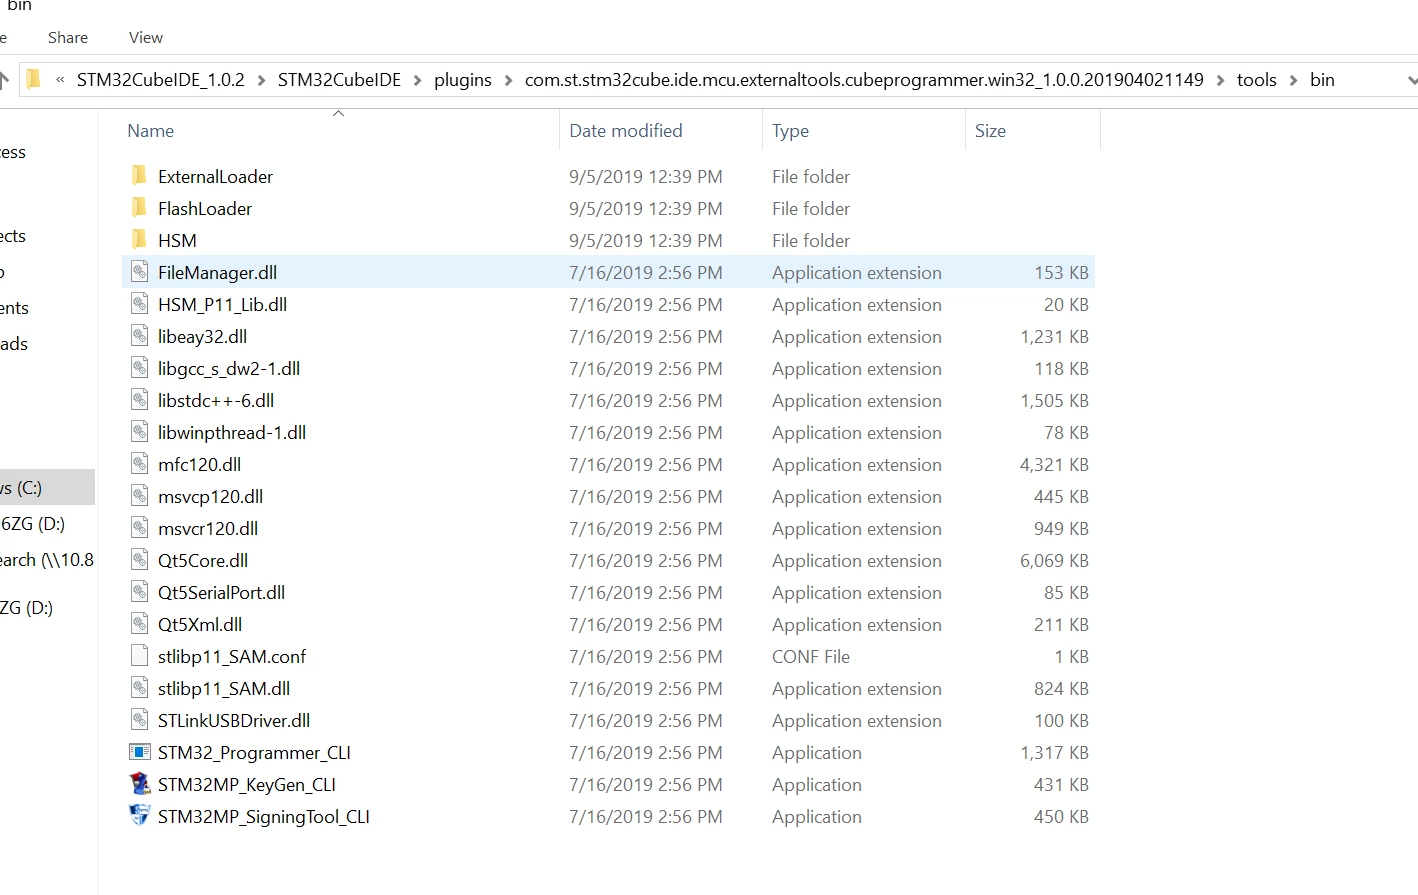
Task: Navigate to plugins breadcrumb segment
Action: [x=463, y=80]
